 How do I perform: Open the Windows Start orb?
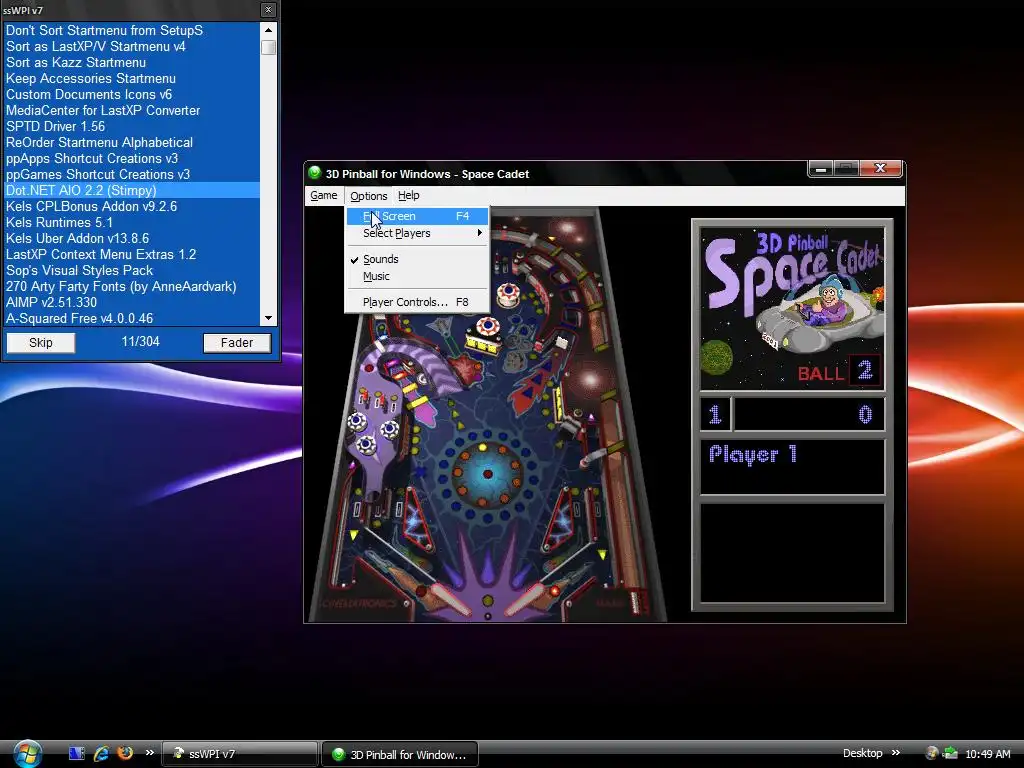click(x=27, y=754)
